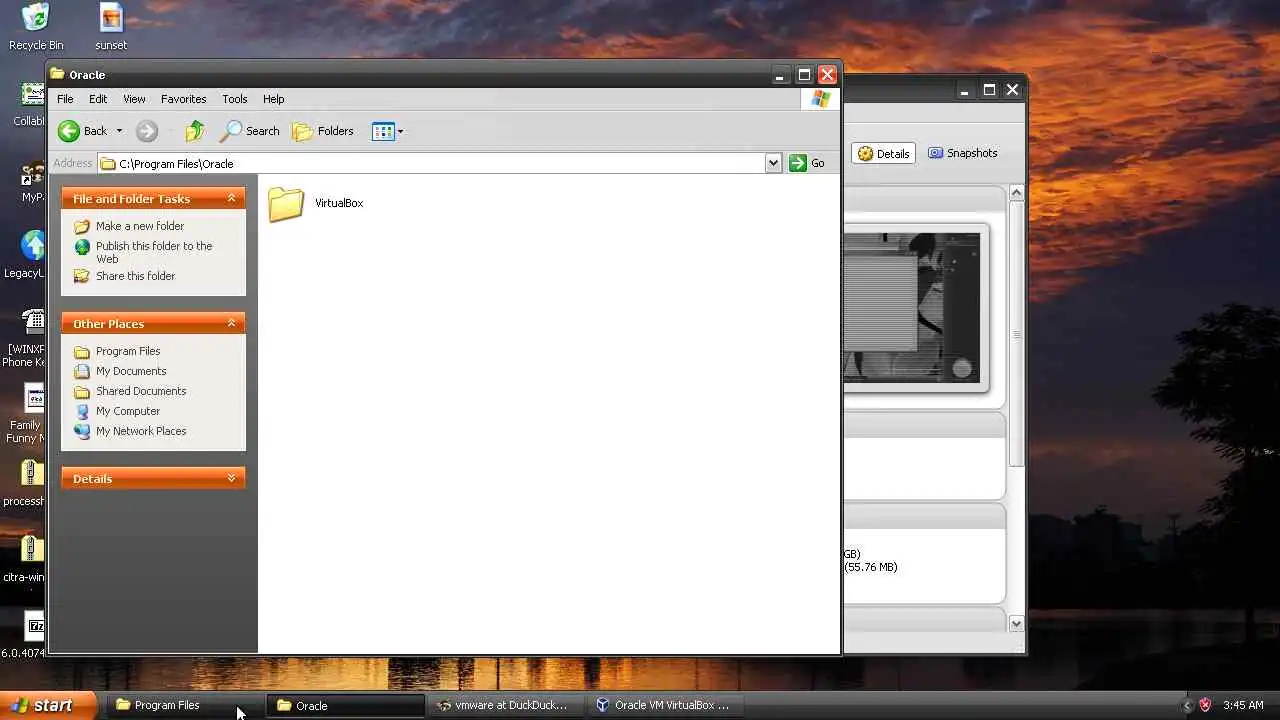Open the Start menu

click(48, 705)
